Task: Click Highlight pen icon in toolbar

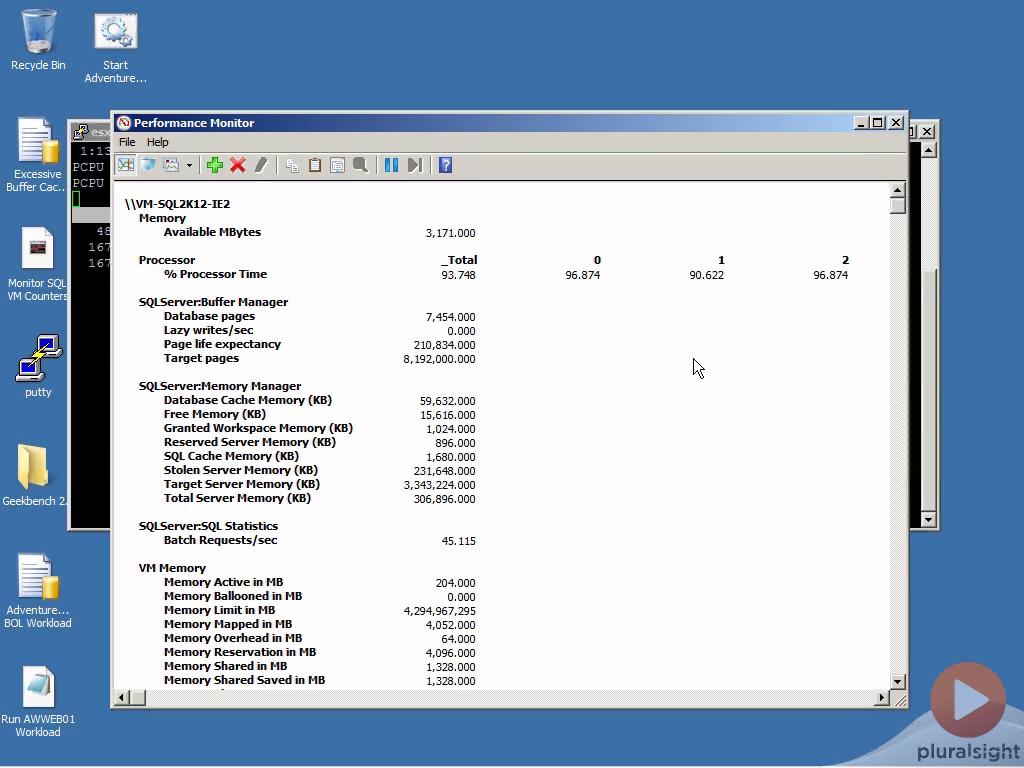Action: [261, 165]
